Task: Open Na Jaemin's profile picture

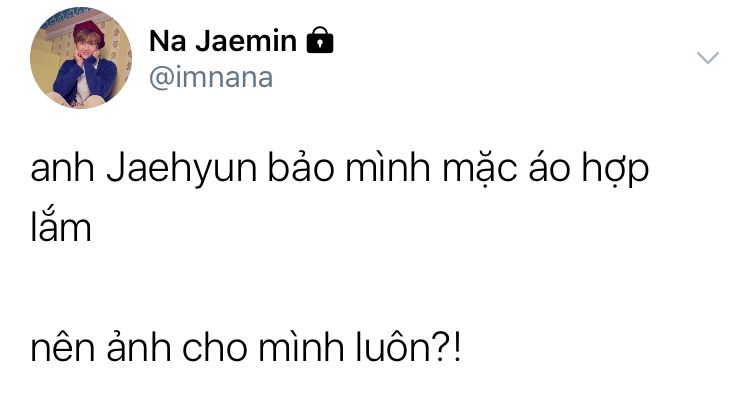Action: point(81,57)
